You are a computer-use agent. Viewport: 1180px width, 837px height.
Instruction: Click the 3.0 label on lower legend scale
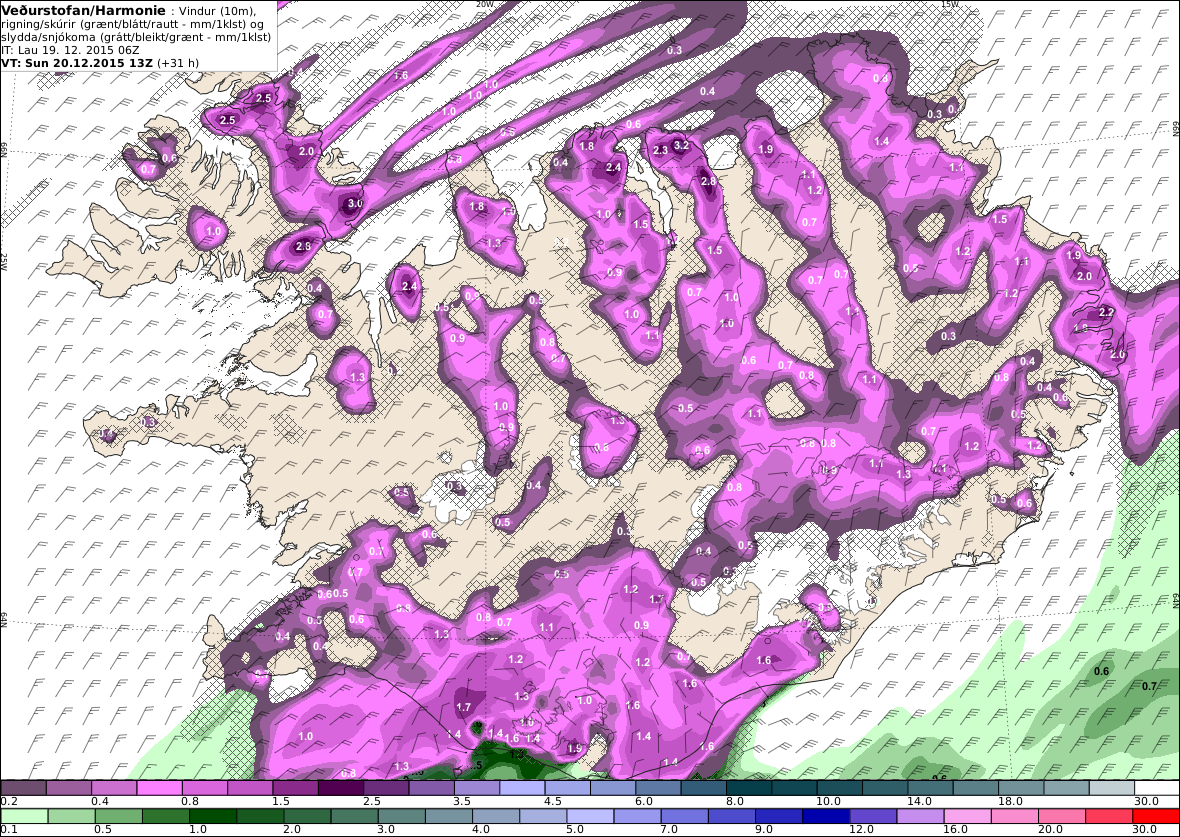386,829
